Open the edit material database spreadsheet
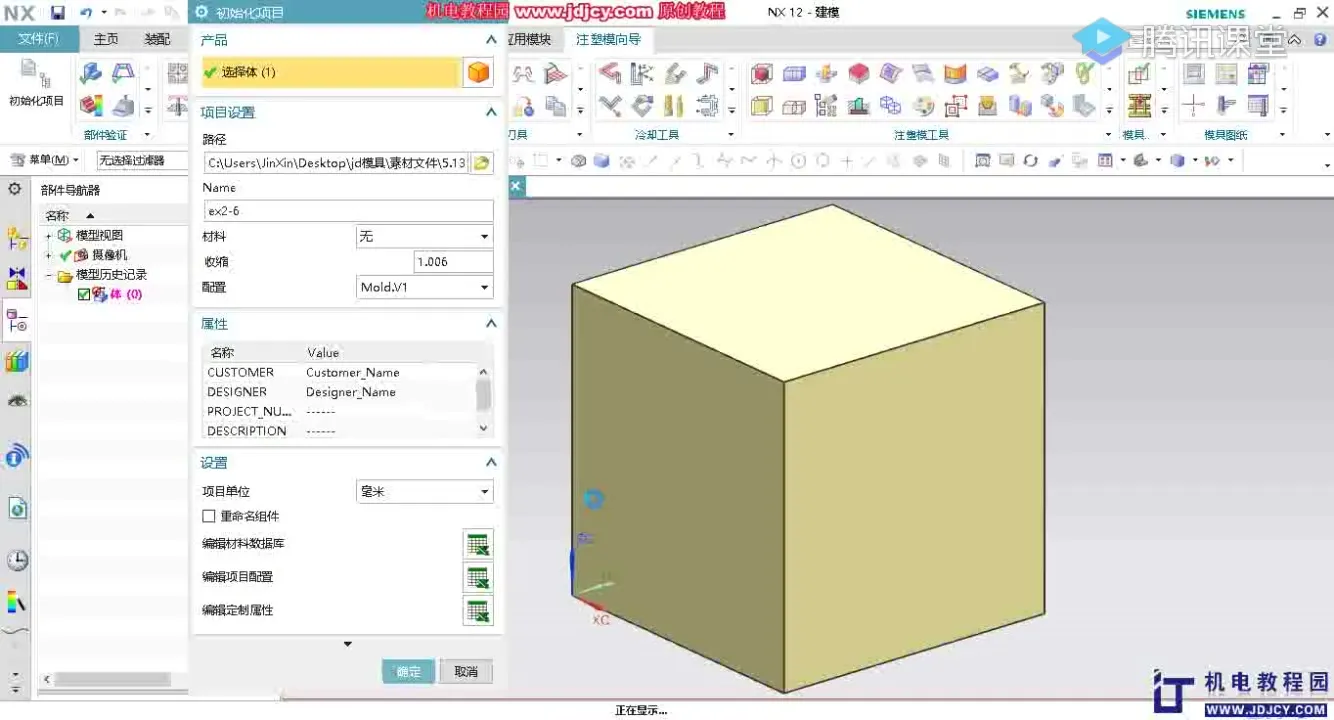The height and width of the screenshot is (720, 1334). (x=478, y=544)
